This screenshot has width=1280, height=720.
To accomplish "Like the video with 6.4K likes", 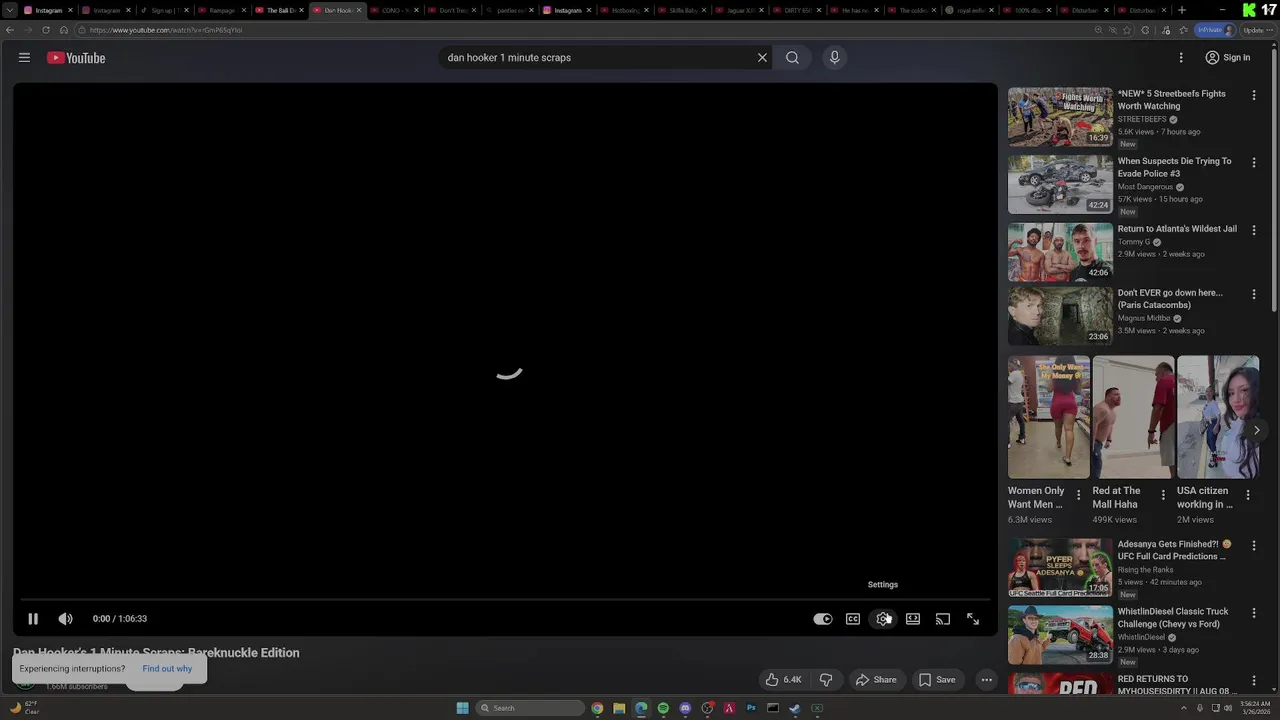I will pyautogui.click(x=784, y=680).
